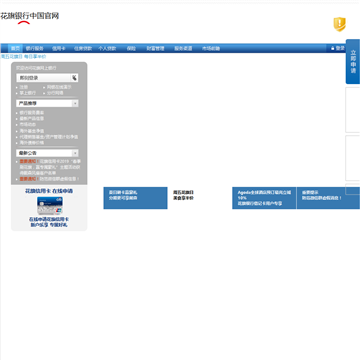Open the 财富管理 menu item
Image resolution: width=360 pixels, height=360 pixels.
click(155, 48)
